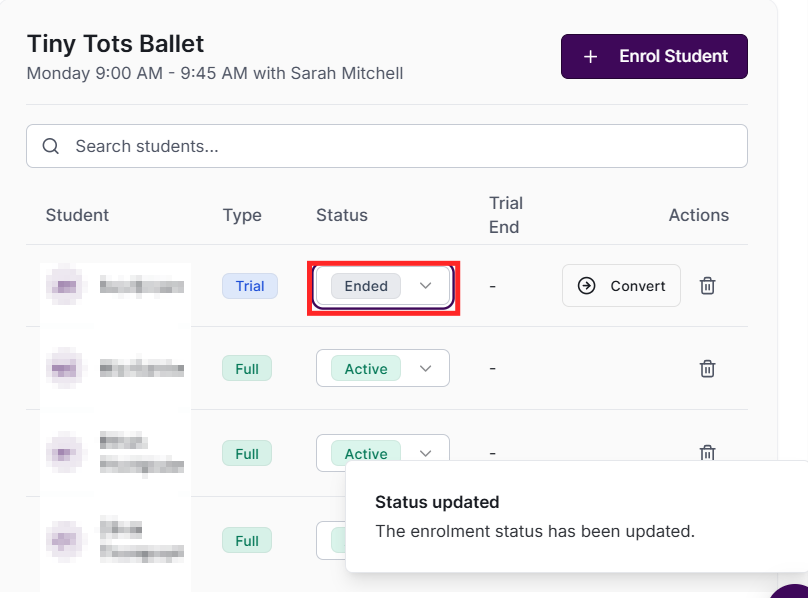
Task: Click the trash icon in the third student row
Action: 707,452
